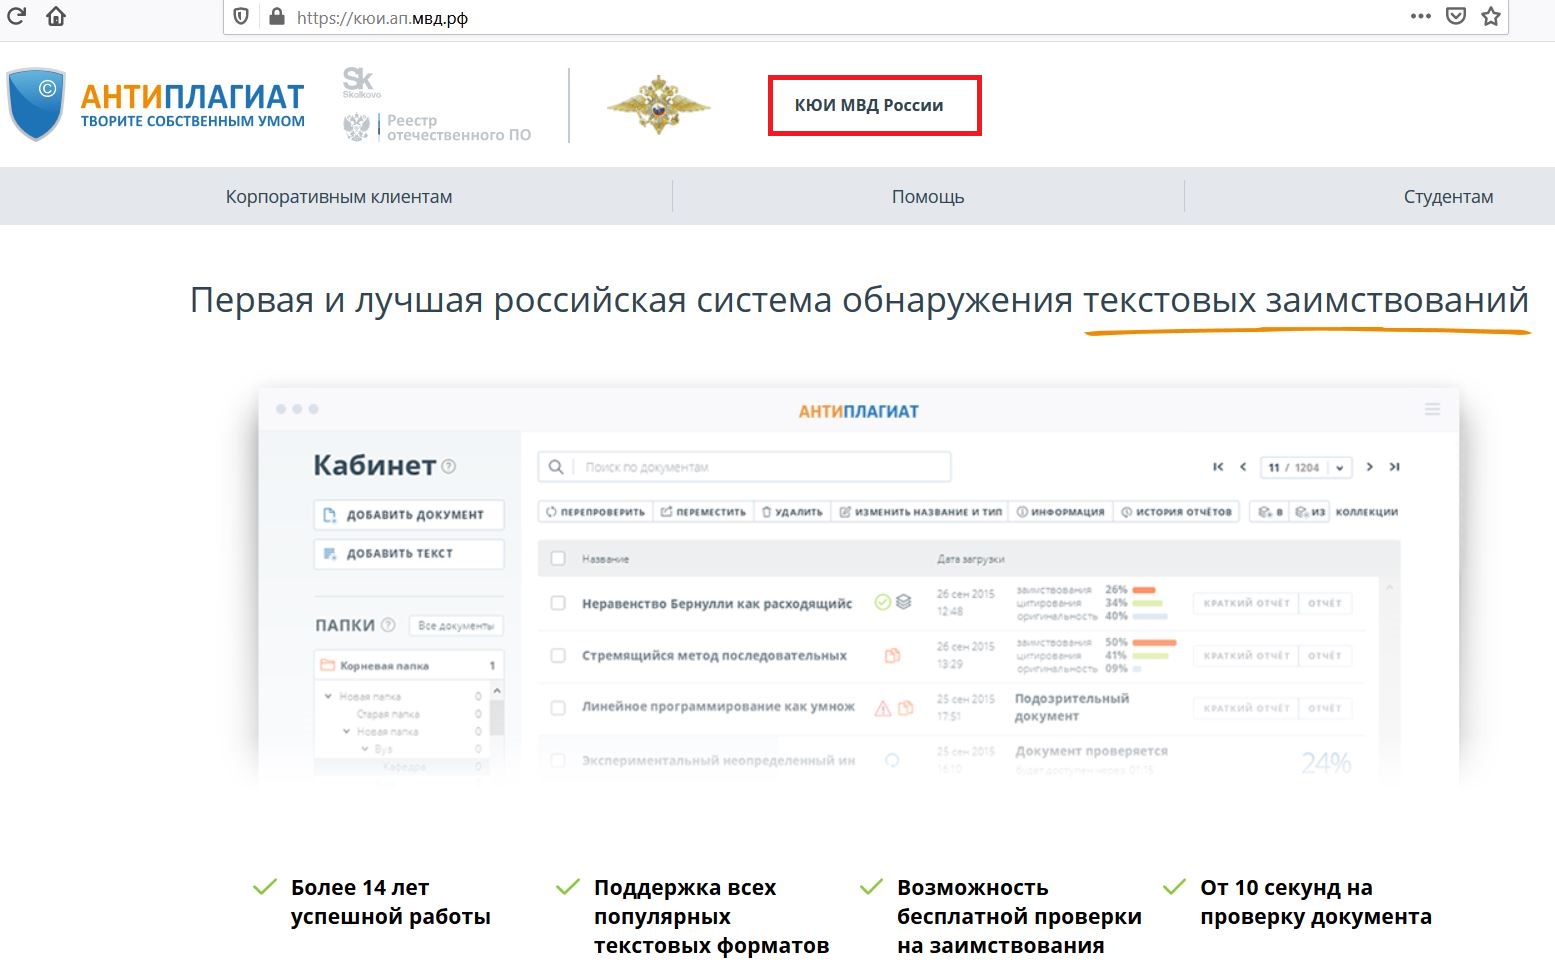Click the От 10 секунд на проверку документа feature
This screenshot has height=968, width=1555.
1297,902
